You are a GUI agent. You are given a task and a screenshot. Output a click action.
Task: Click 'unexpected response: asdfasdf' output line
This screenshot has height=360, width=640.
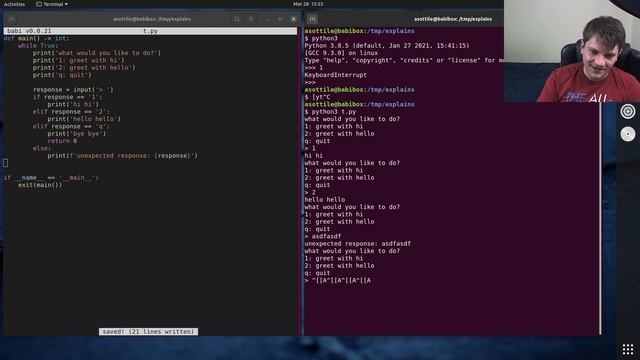pos(358,244)
